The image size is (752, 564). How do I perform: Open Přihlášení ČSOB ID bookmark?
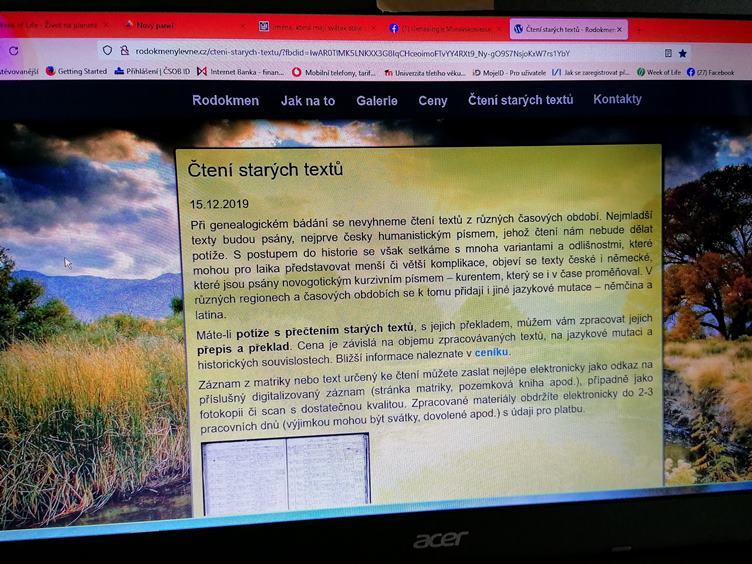click(152, 71)
